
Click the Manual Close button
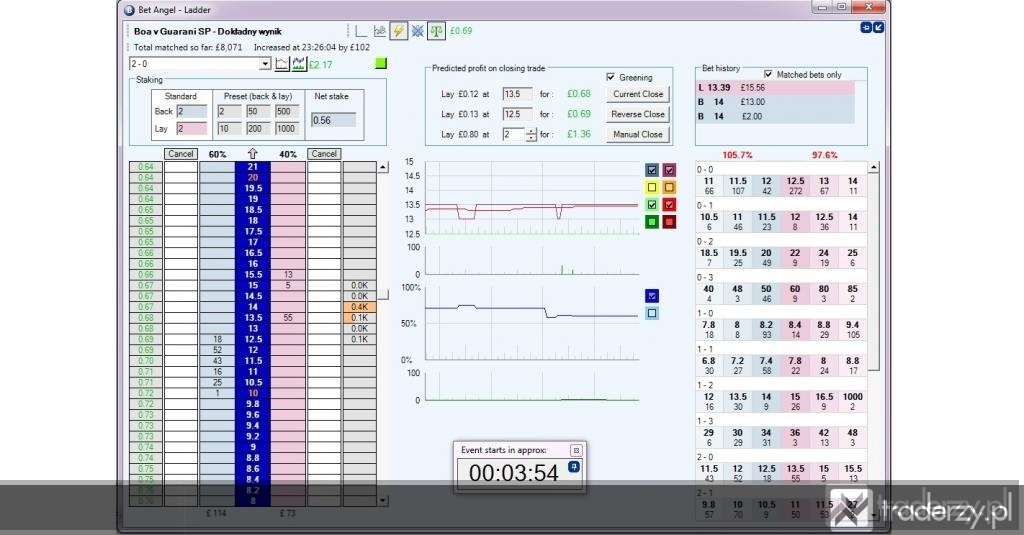638,135
